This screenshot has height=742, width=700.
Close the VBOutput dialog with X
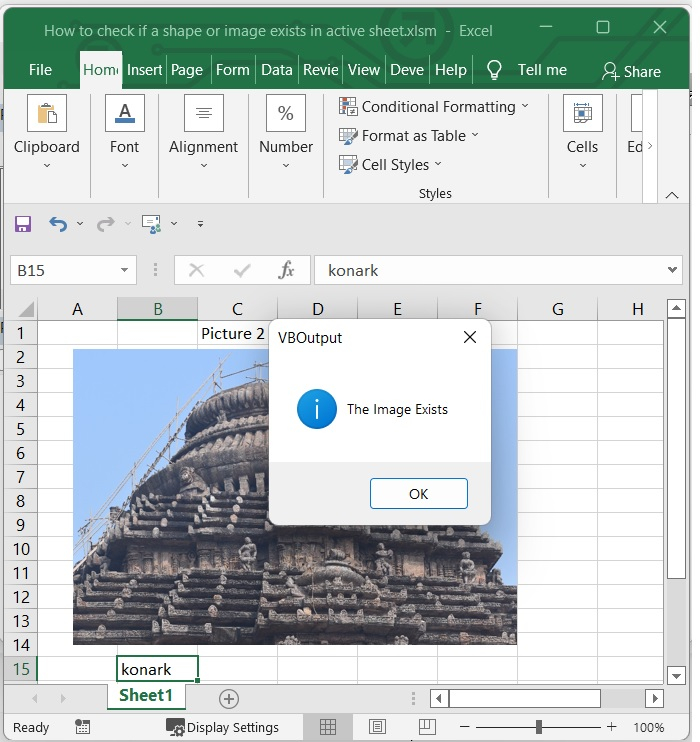pyautogui.click(x=470, y=337)
